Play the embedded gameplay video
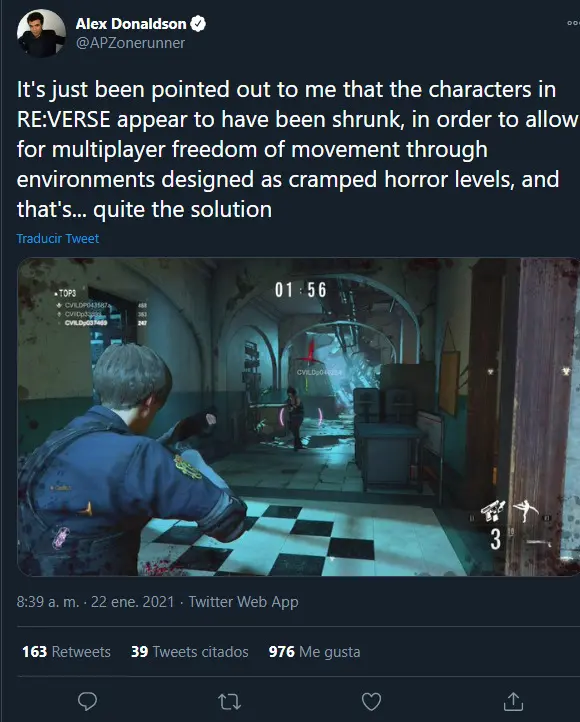 (298, 417)
